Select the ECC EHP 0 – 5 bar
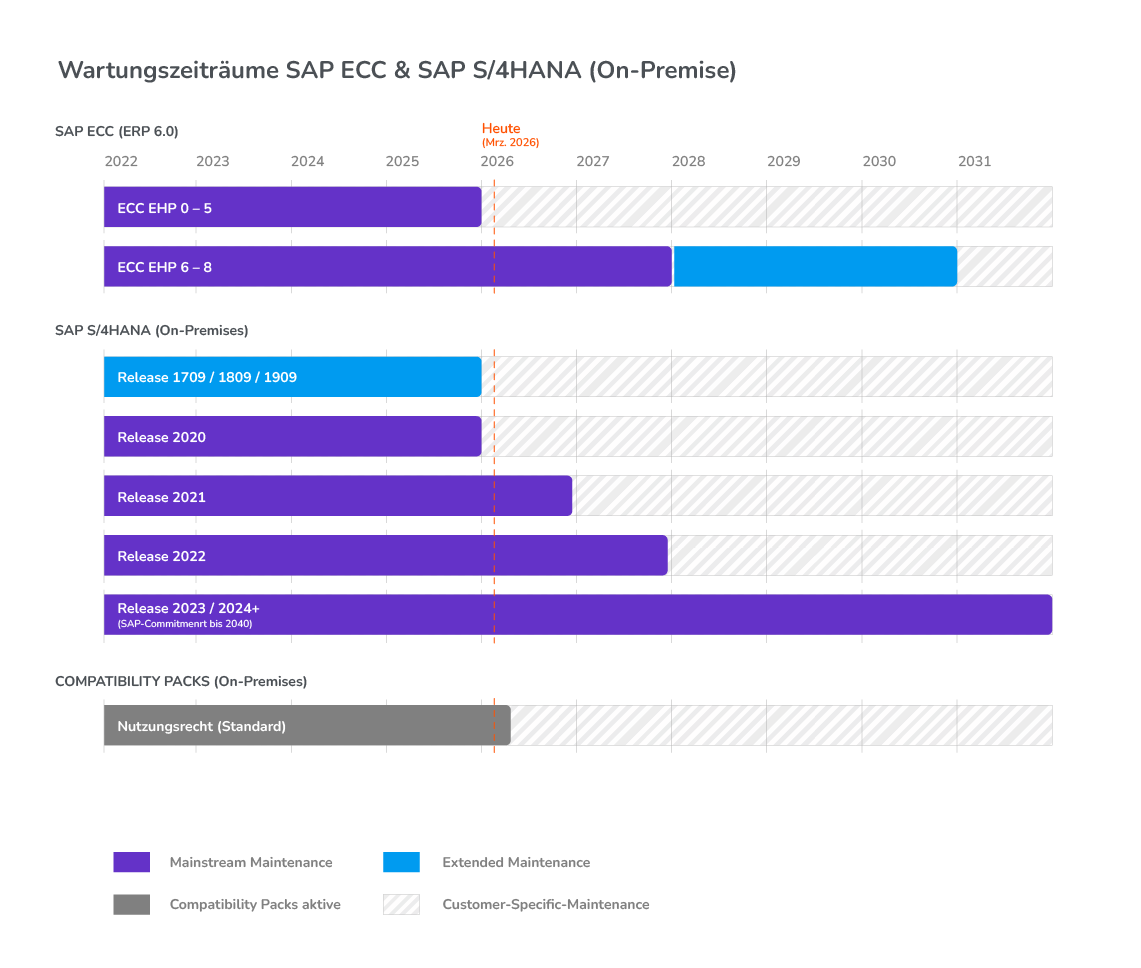Image resolution: width=1141 pixels, height=968 pixels. pos(292,207)
